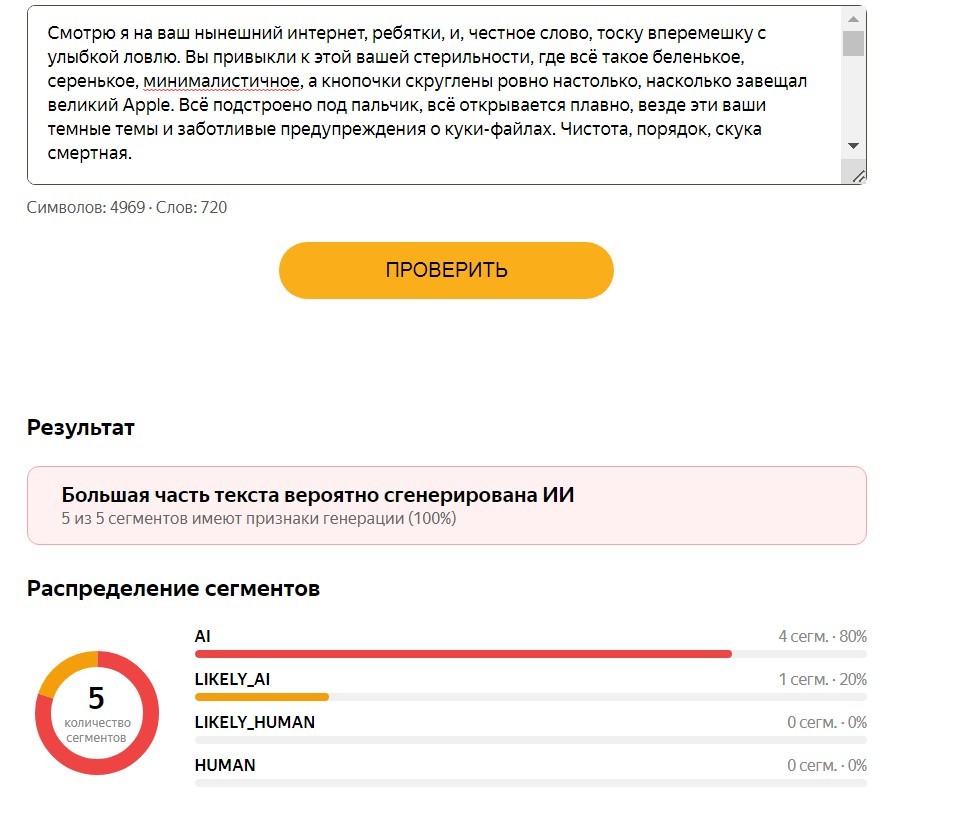Click the red AI progress bar
This screenshot has height=817, width=959.
(x=463, y=654)
